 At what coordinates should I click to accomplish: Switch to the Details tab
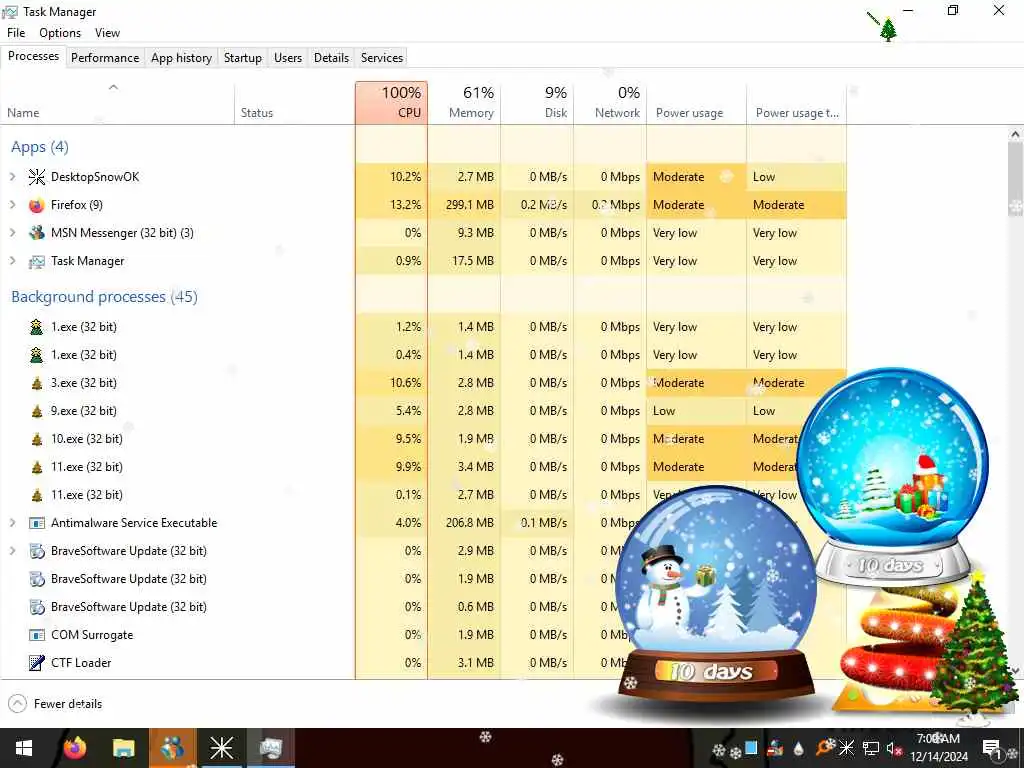click(x=332, y=58)
